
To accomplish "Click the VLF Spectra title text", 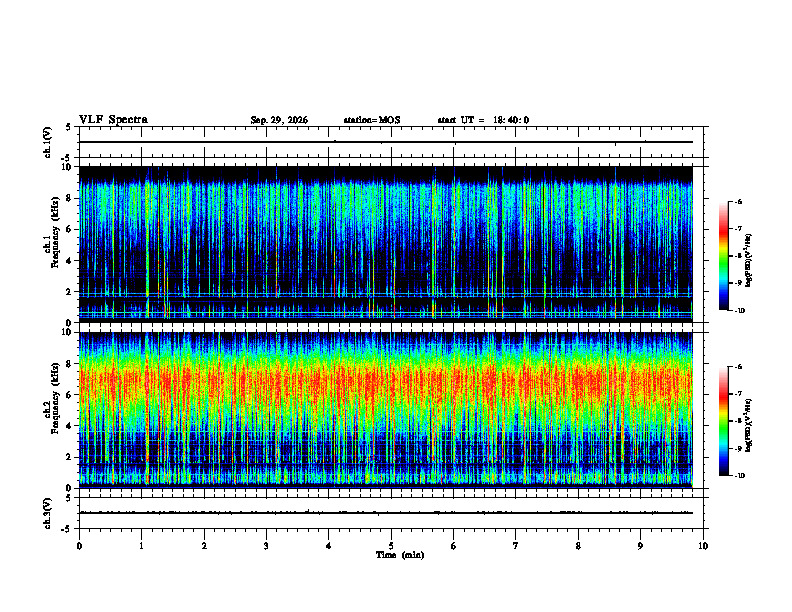I will pyautogui.click(x=113, y=120).
